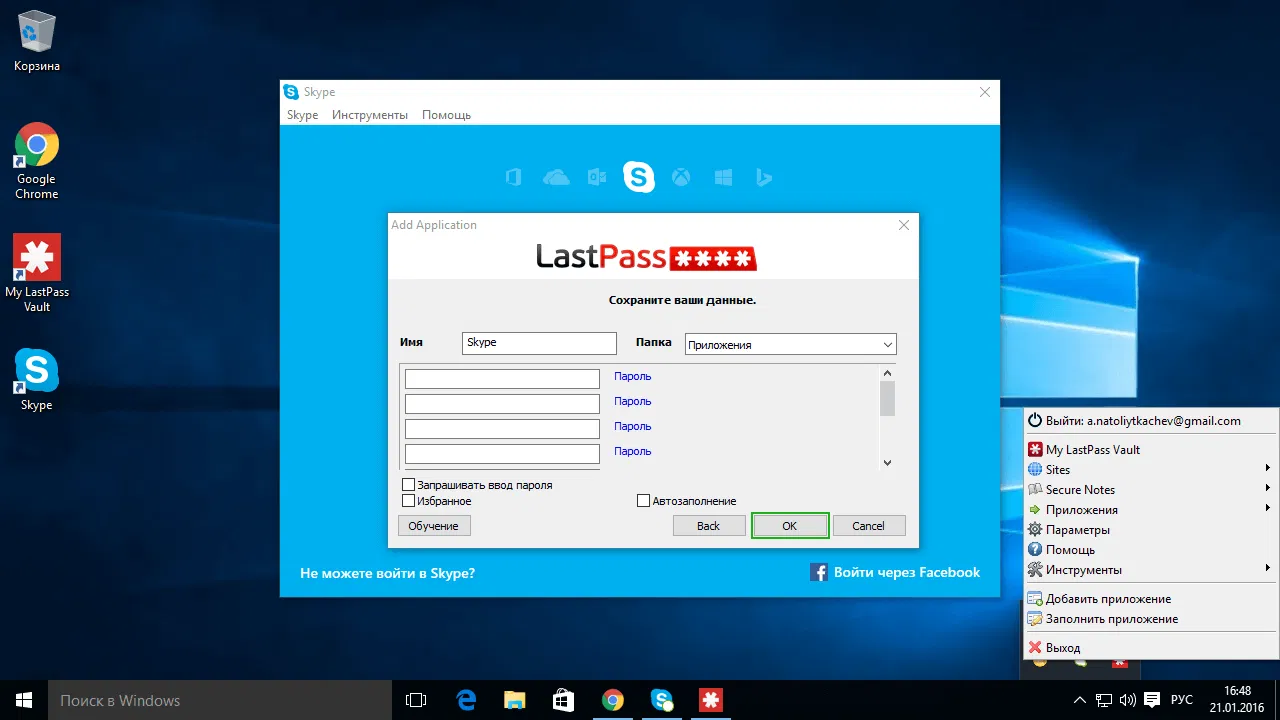Image resolution: width=1280 pixels, height=720 pixels.
Task: Expand the Инструменты submenu in LastPass menu
Action: coord(1268,569)
